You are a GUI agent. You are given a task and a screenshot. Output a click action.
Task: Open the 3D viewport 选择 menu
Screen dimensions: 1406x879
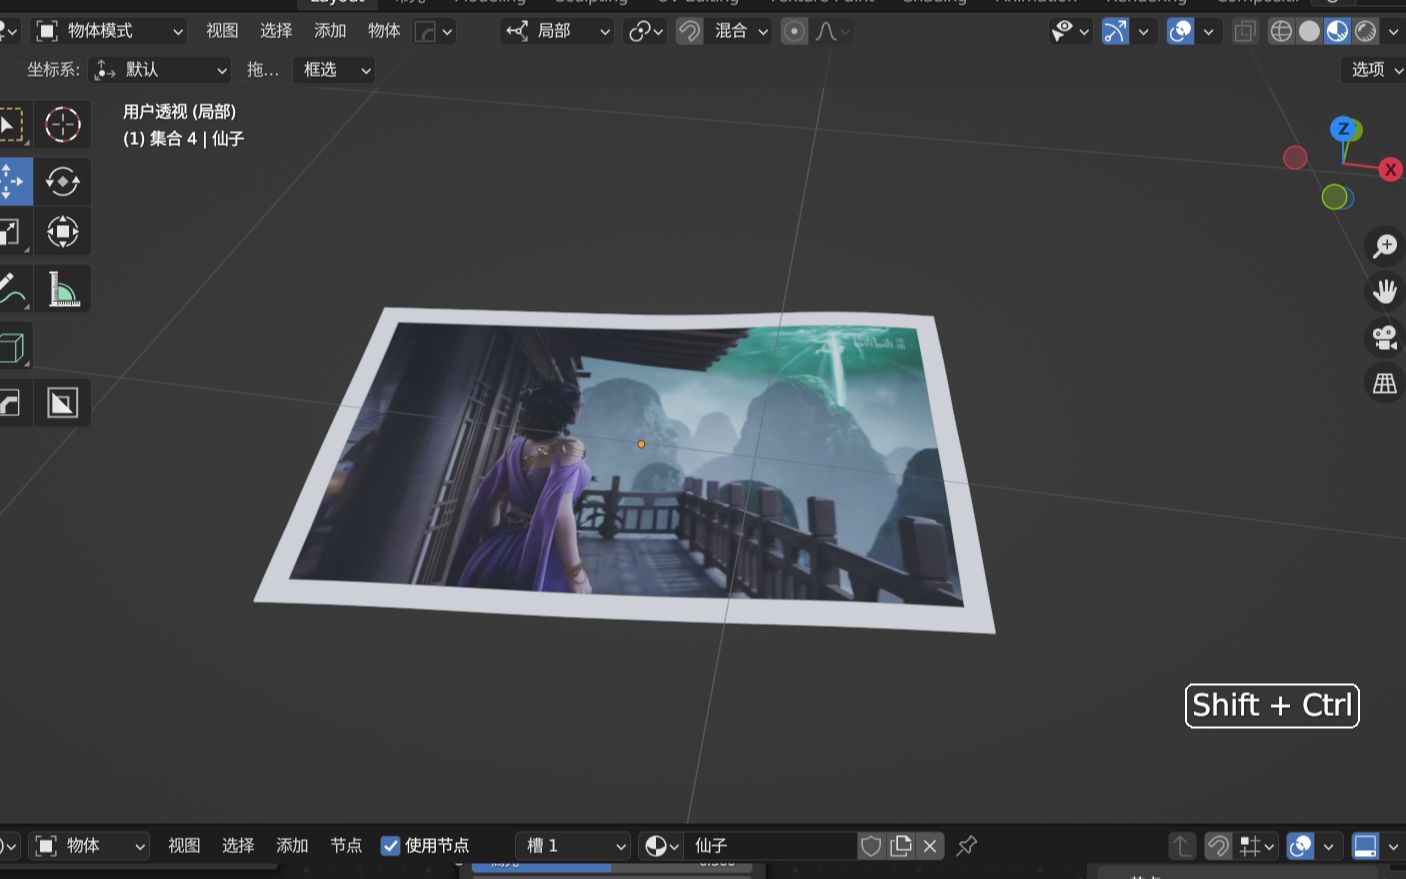point(276,31)
